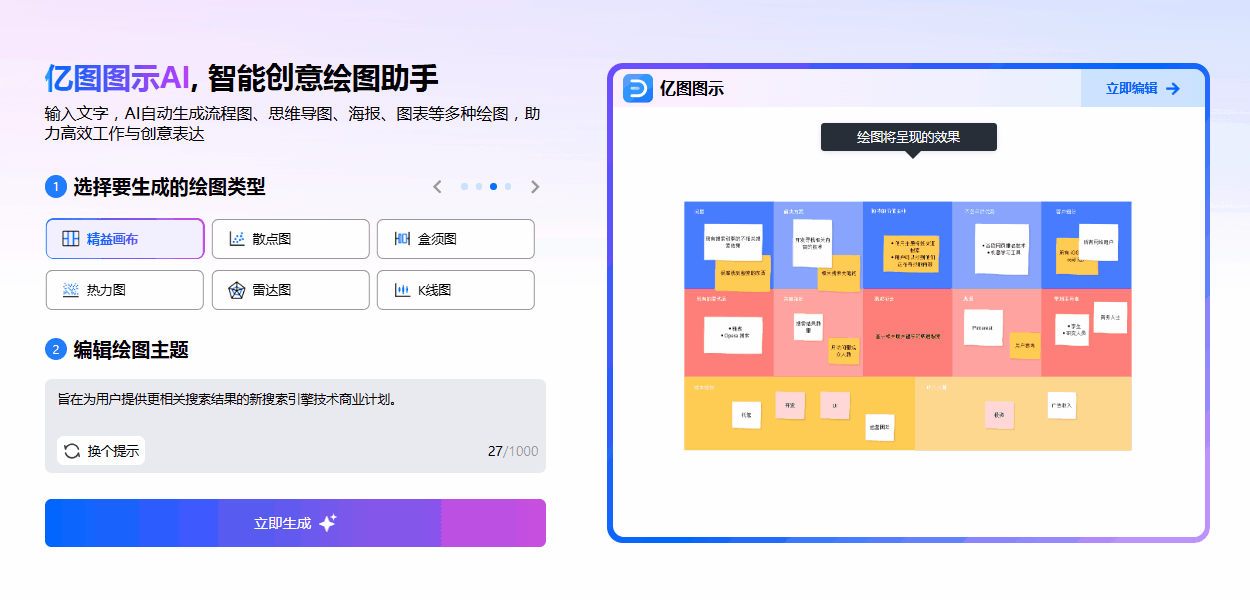Select the active third carousel dot
This screenshot has height=600, width=1250.
click(x=493, y=187)
